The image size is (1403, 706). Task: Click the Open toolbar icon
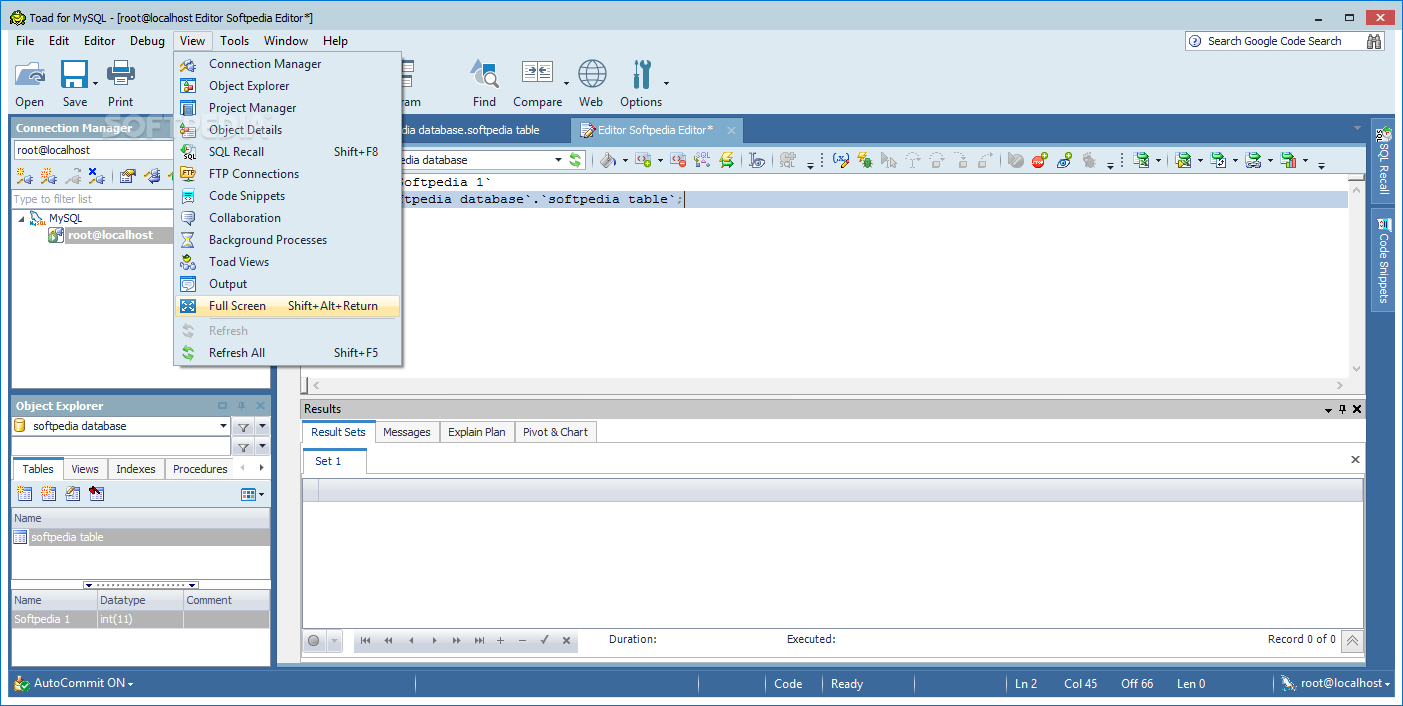[x=30, y=76]
